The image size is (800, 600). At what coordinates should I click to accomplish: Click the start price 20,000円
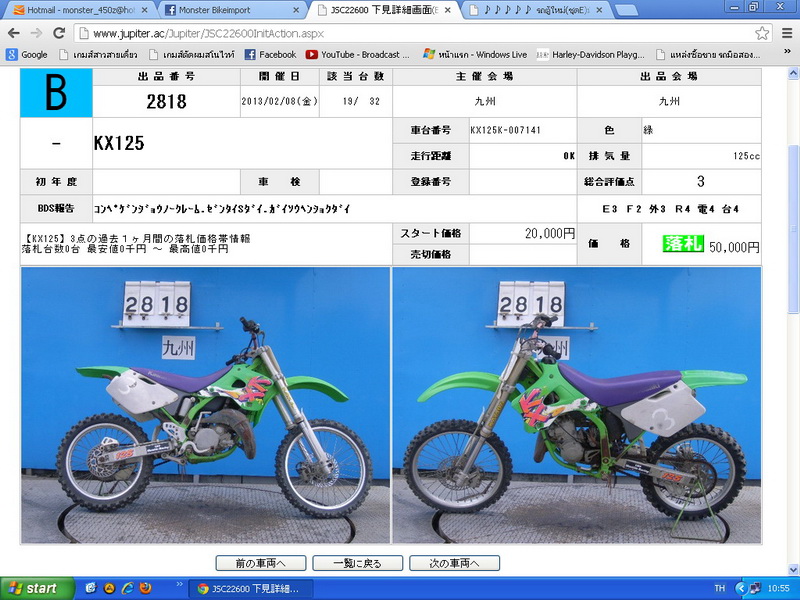click(x=550, y=234)
